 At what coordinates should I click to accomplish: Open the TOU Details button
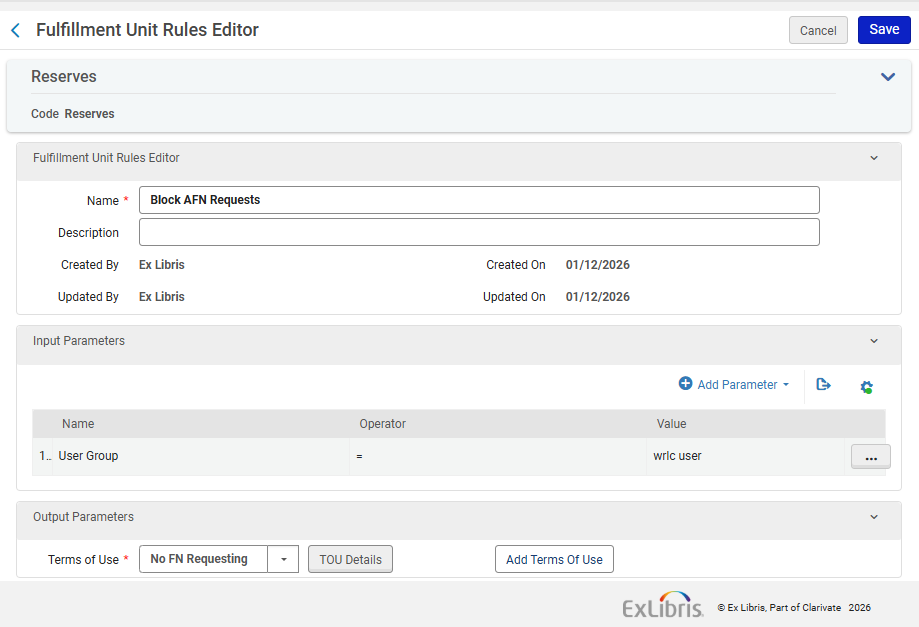click(x=350, y=560)
